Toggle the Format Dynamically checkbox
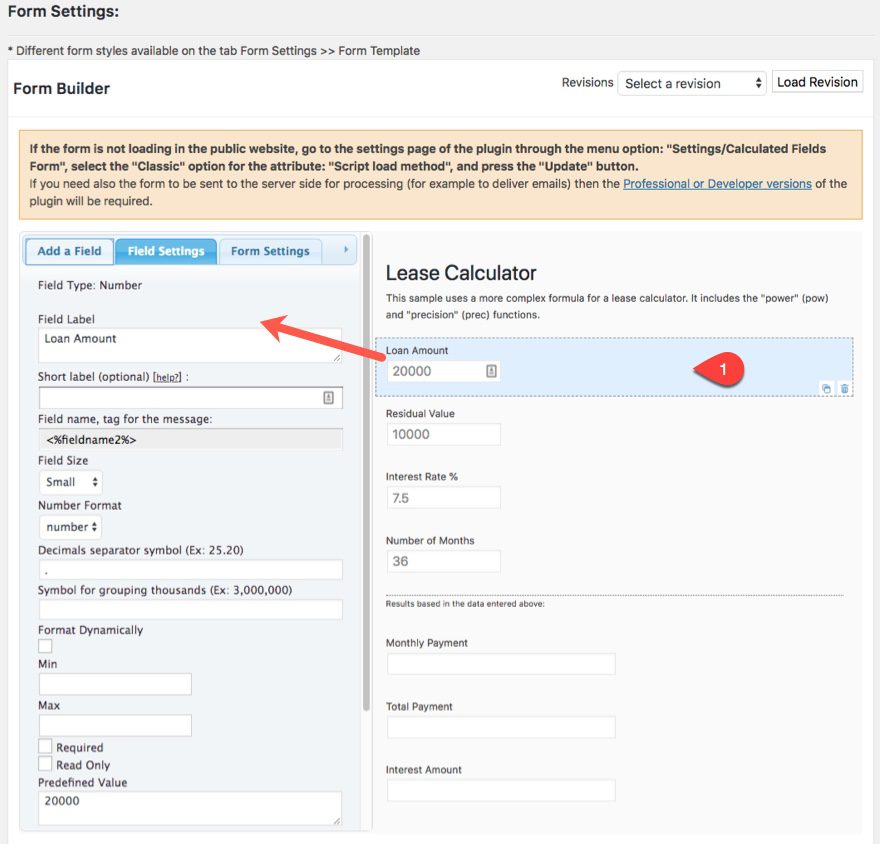The width and height of the screenshot is (880, 844). (45, 646)
